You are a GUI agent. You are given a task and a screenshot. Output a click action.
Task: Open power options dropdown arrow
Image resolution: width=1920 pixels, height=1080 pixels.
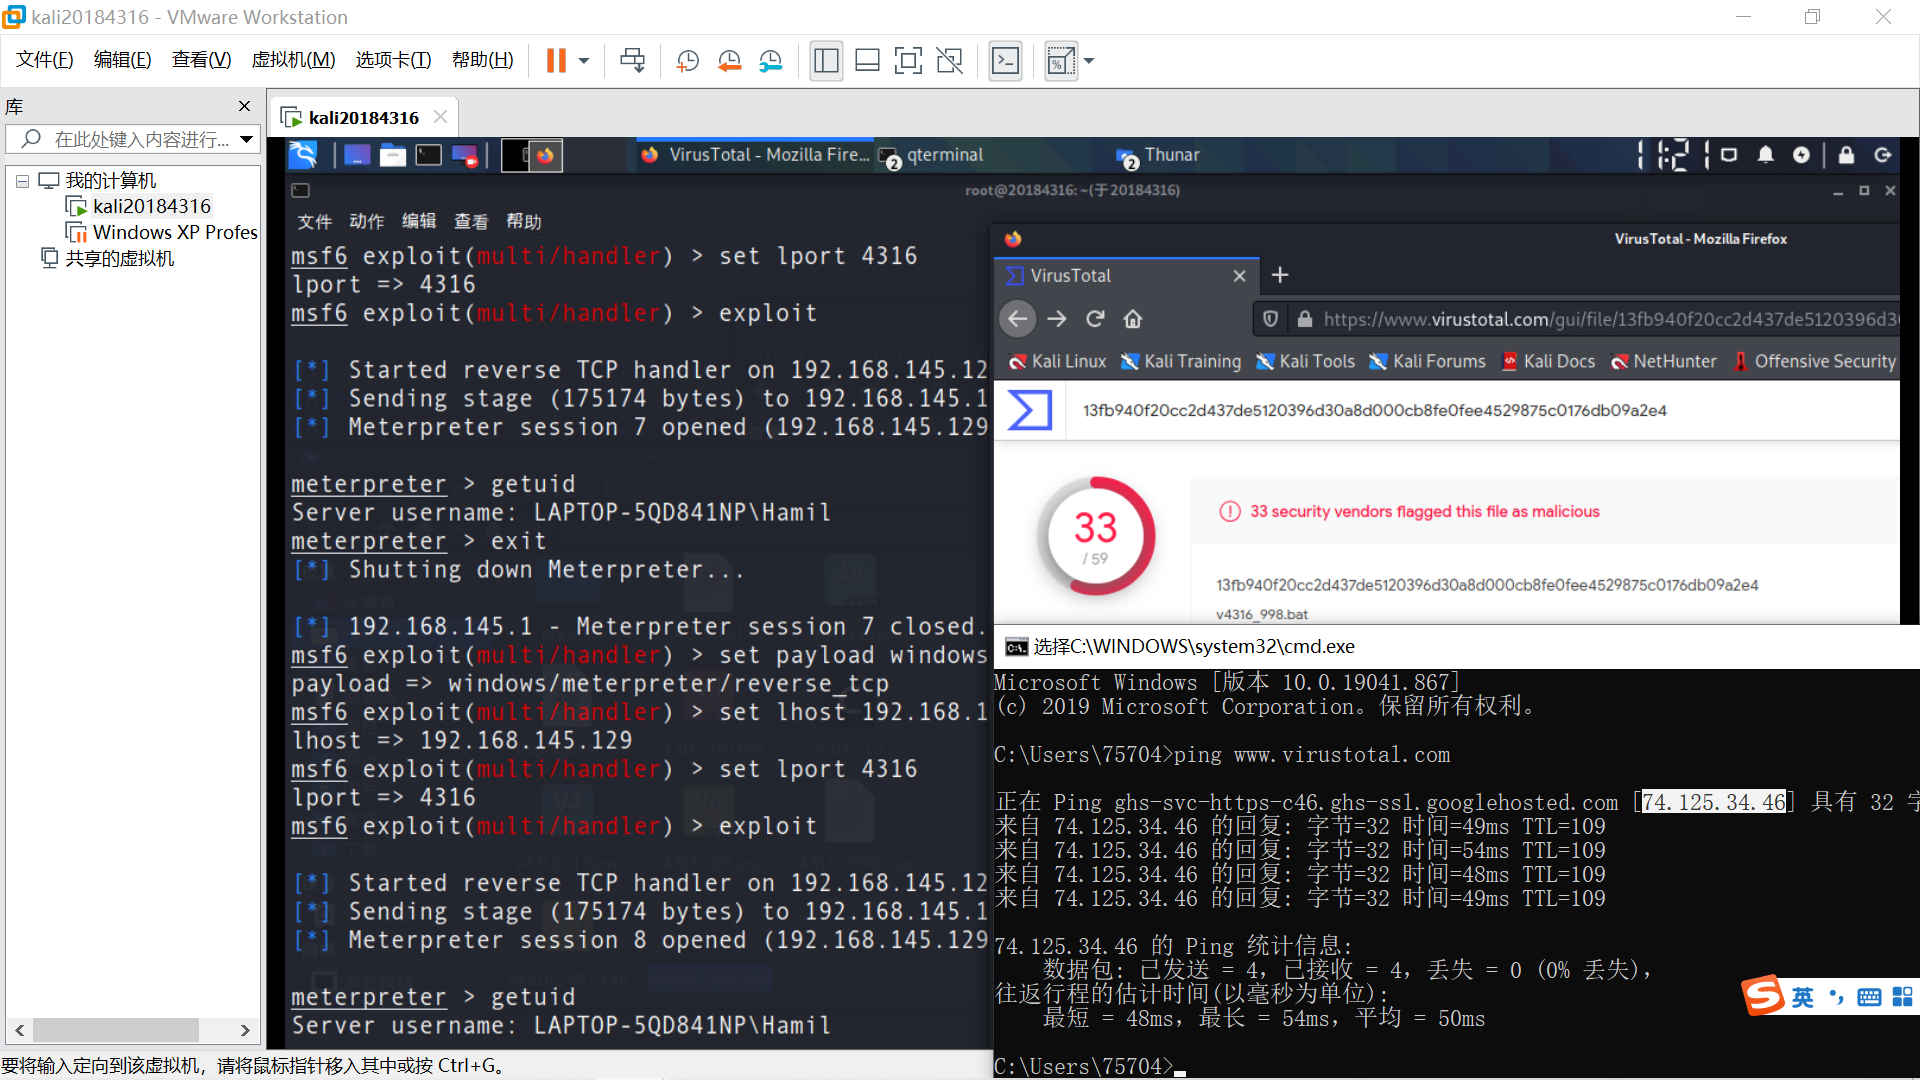pyautogui.click(x=584, y=61)
